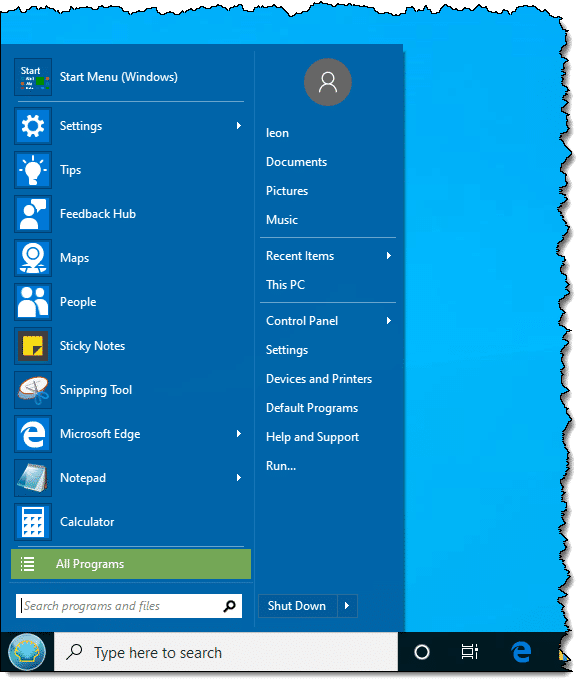
Task: Open Help and Support
Action: 313,437
